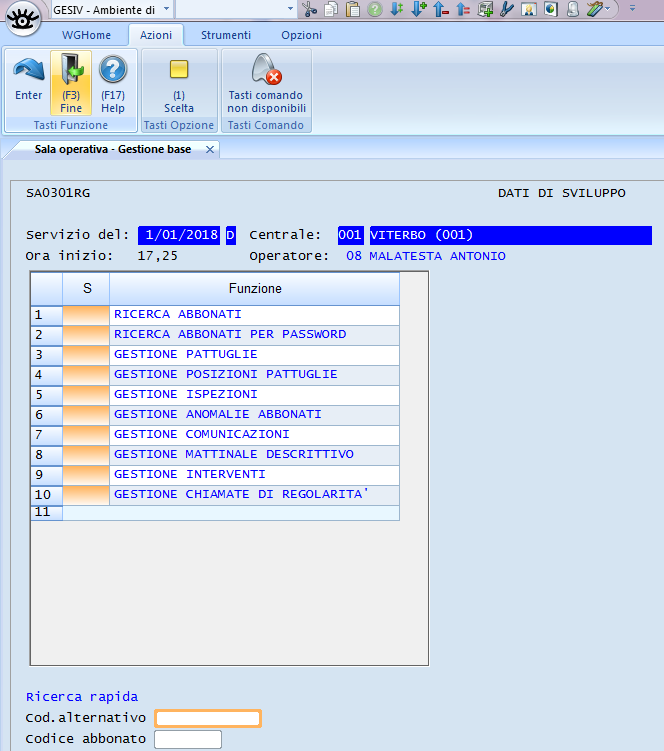Viewport: 664px width, 751px height.
Task: Click the (F3) Fine exit button
Action: [71, 82]
